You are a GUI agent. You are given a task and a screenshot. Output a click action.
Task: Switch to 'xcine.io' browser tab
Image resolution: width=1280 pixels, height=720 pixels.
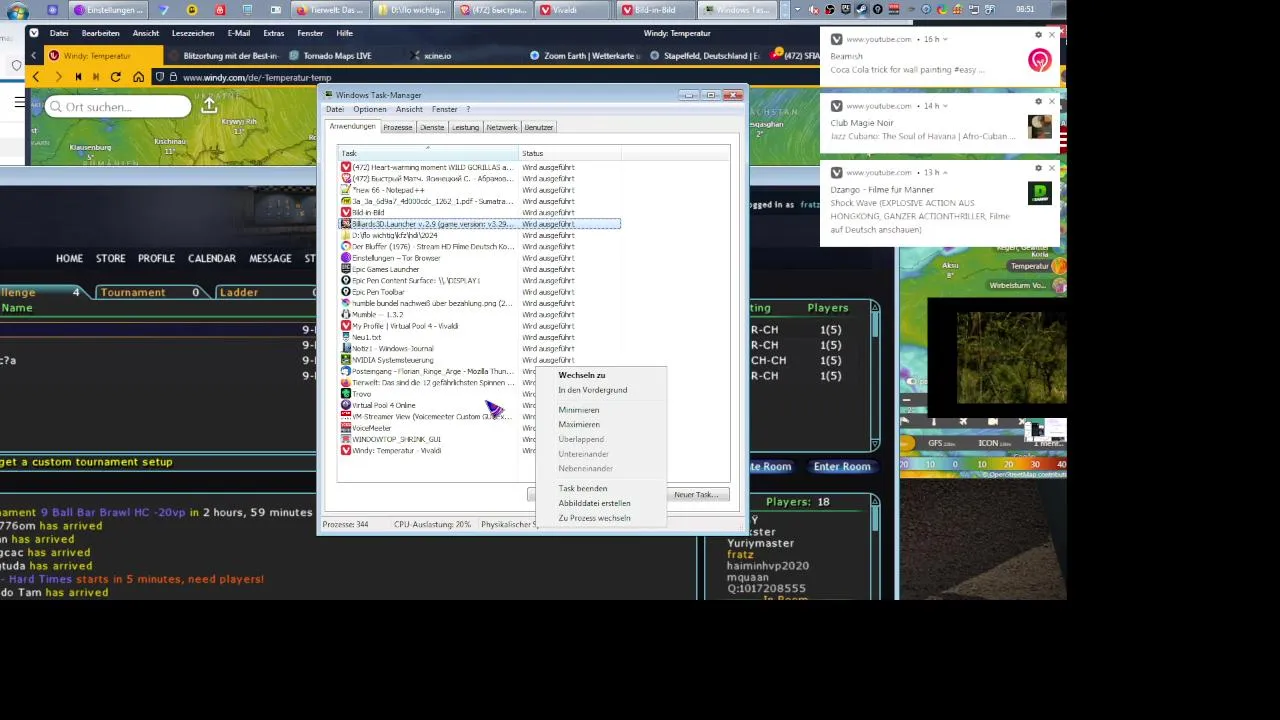pyautogui.click(x=437, y=56)
